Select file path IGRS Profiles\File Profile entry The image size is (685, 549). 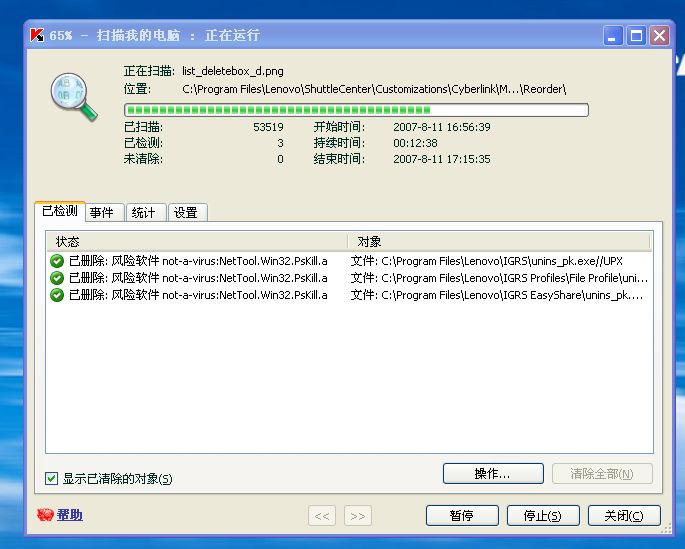[499, 278]
